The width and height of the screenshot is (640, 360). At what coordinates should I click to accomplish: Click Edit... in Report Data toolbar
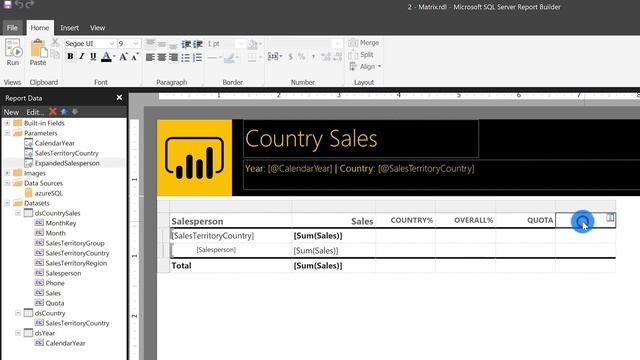[x=35, y=112]
